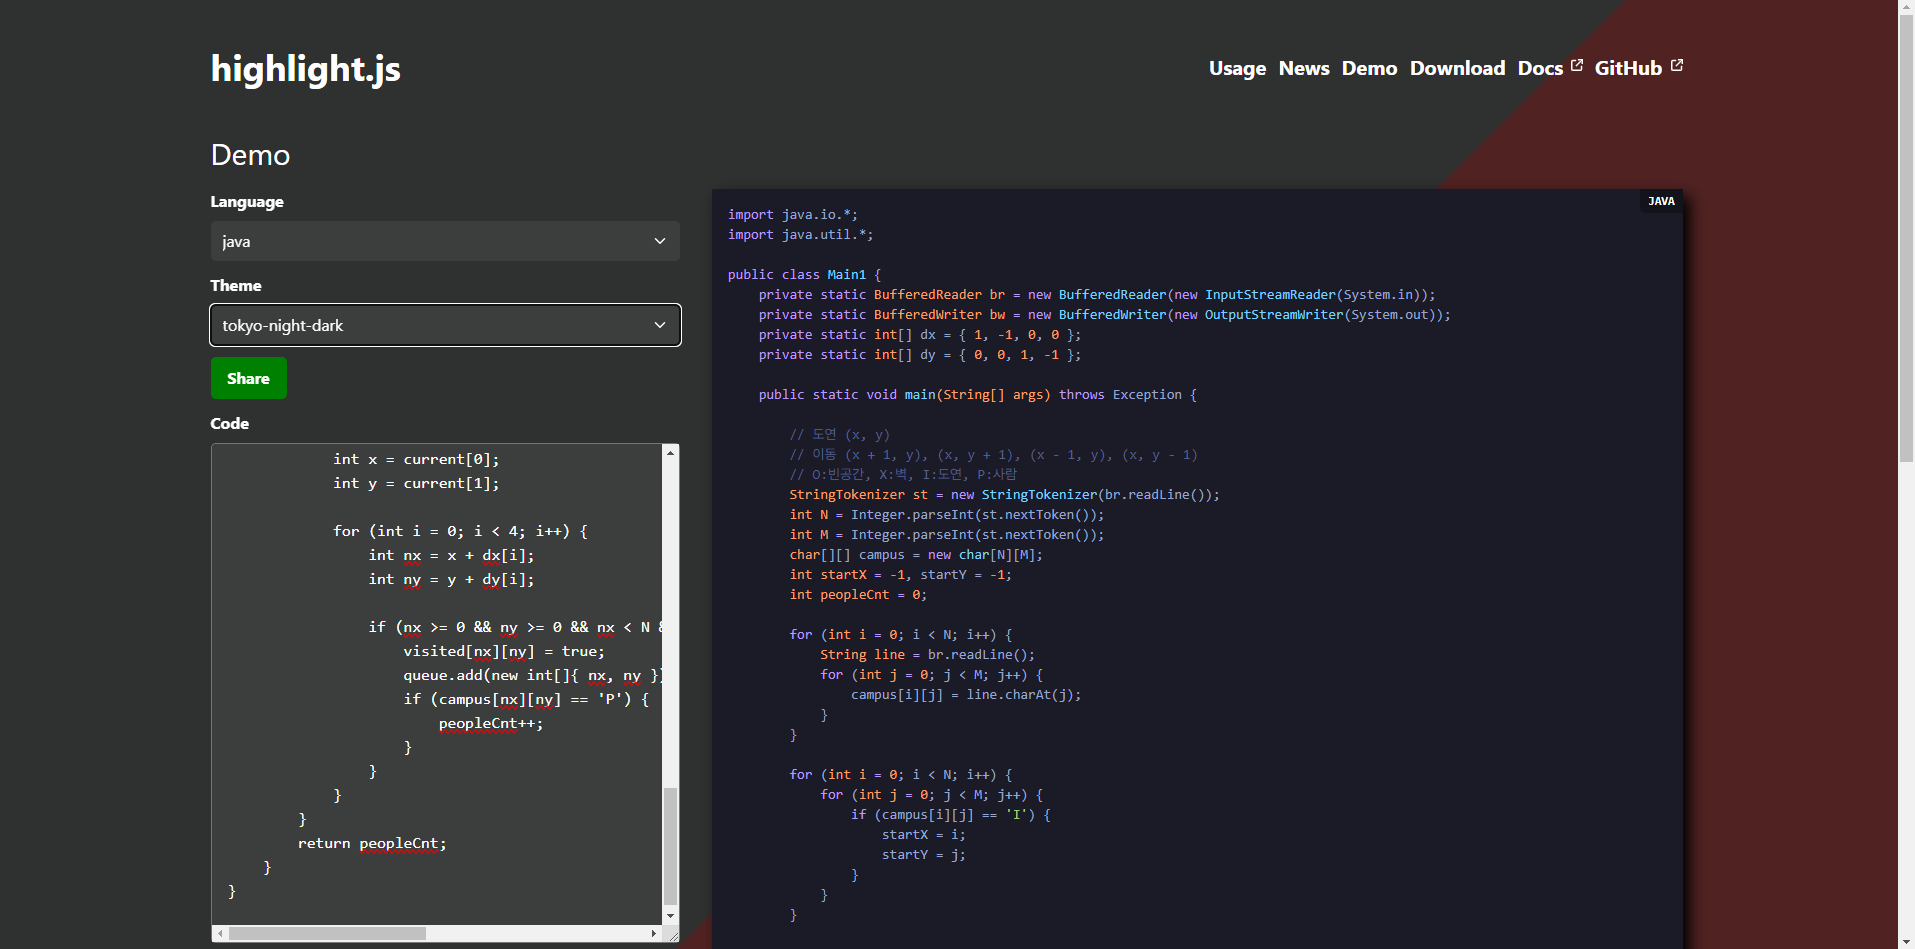Open the Usage page link
The image size is (1915, 949).
point(1237,69)
